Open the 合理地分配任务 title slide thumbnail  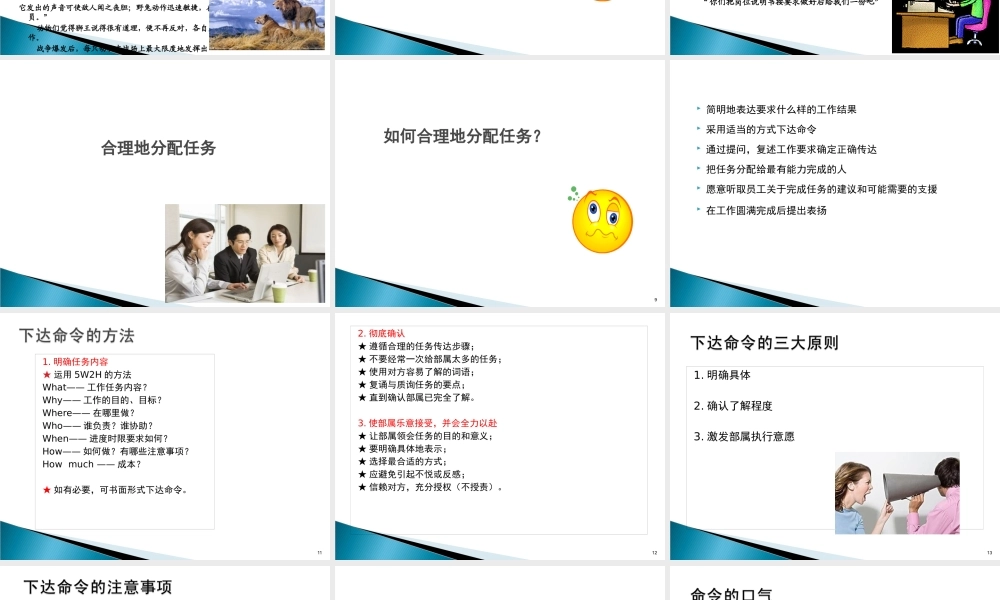165,184
